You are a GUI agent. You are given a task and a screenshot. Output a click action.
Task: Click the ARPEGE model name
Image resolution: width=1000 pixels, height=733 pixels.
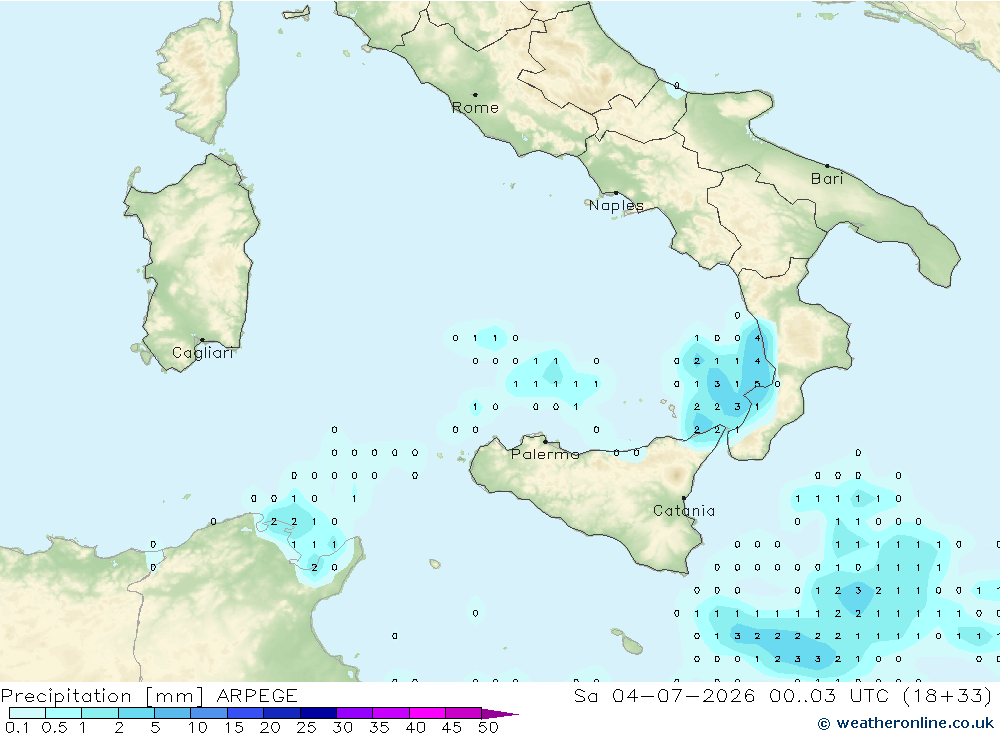257,695
